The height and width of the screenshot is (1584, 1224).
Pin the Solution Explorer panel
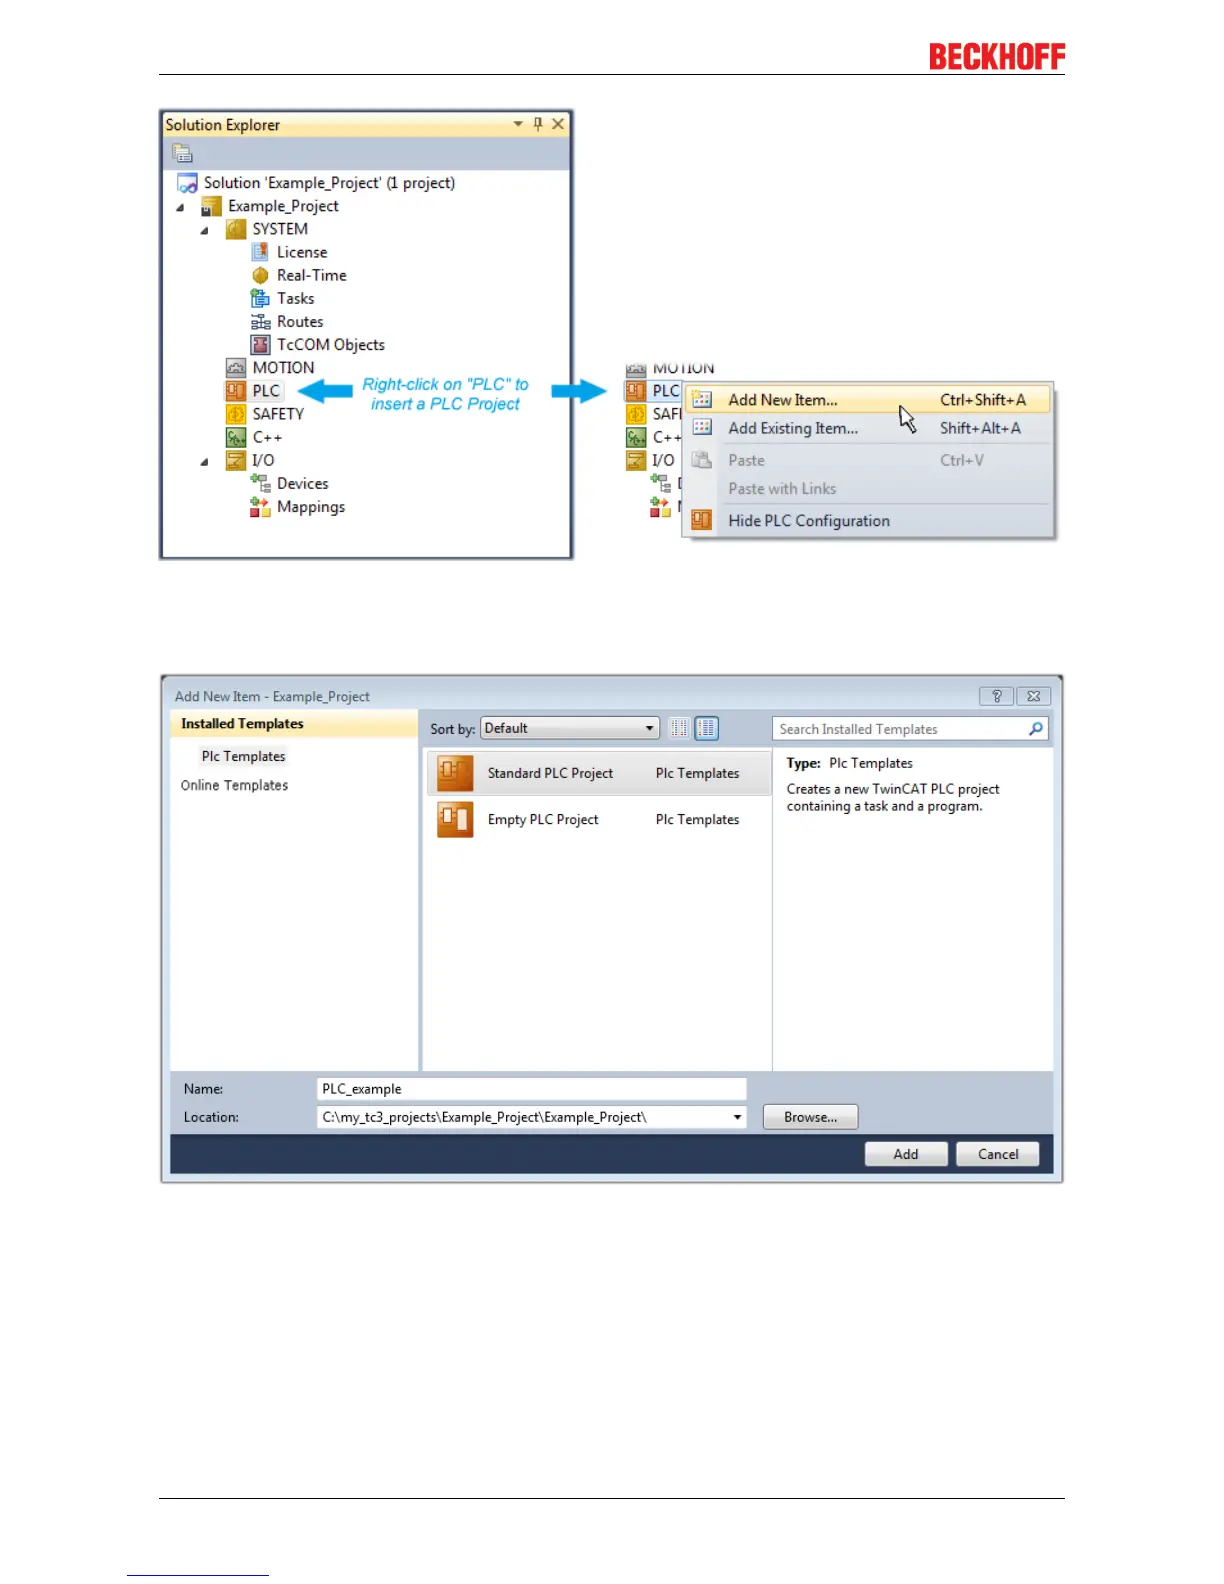click(x=538, y=124)
